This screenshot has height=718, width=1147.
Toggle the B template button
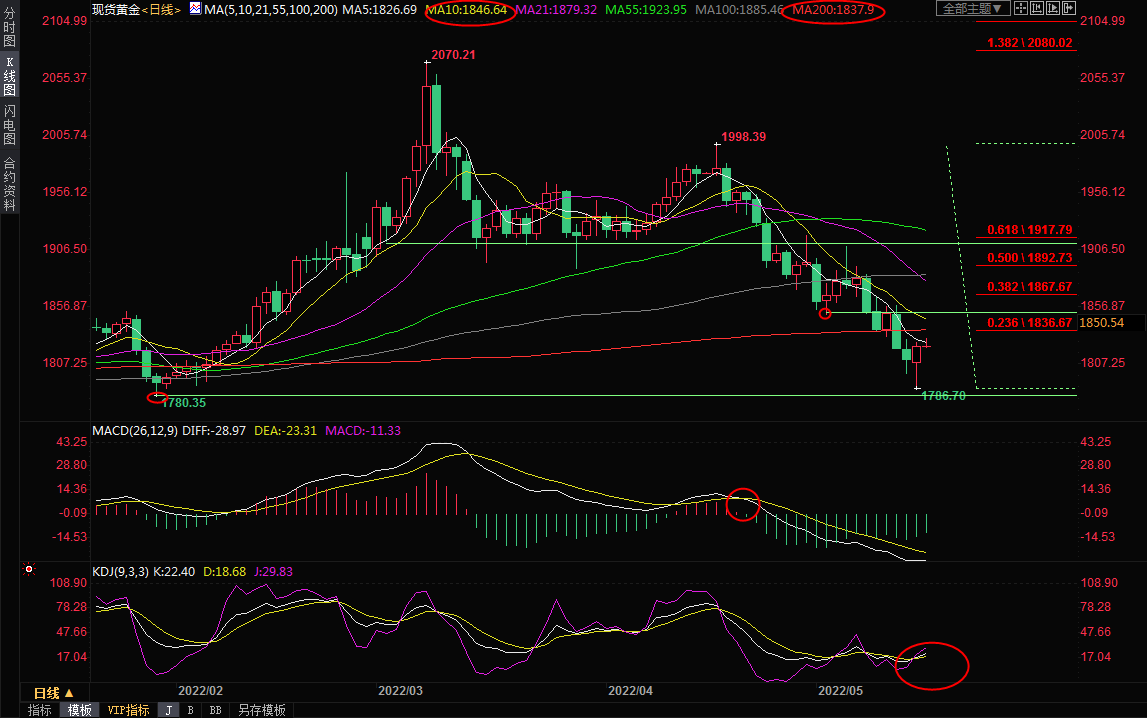tap(190, 710)
